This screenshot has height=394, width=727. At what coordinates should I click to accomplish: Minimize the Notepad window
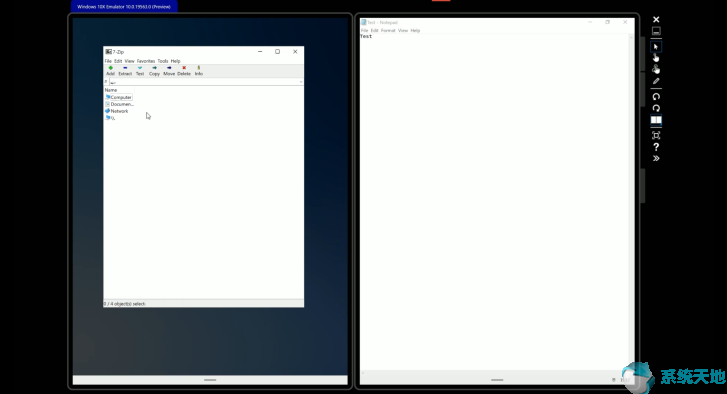[x=590, y=22]
